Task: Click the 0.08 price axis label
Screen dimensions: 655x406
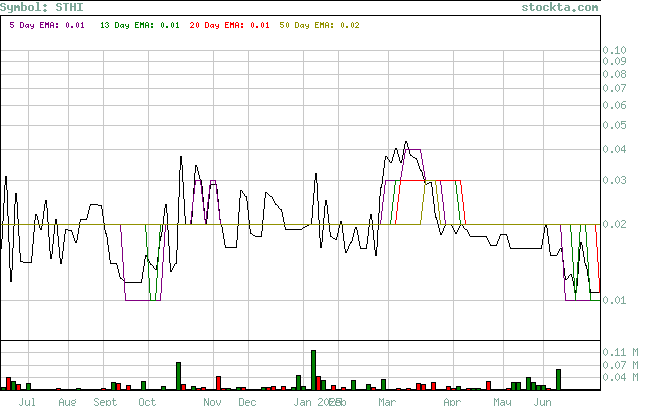Action: [614, 74]
